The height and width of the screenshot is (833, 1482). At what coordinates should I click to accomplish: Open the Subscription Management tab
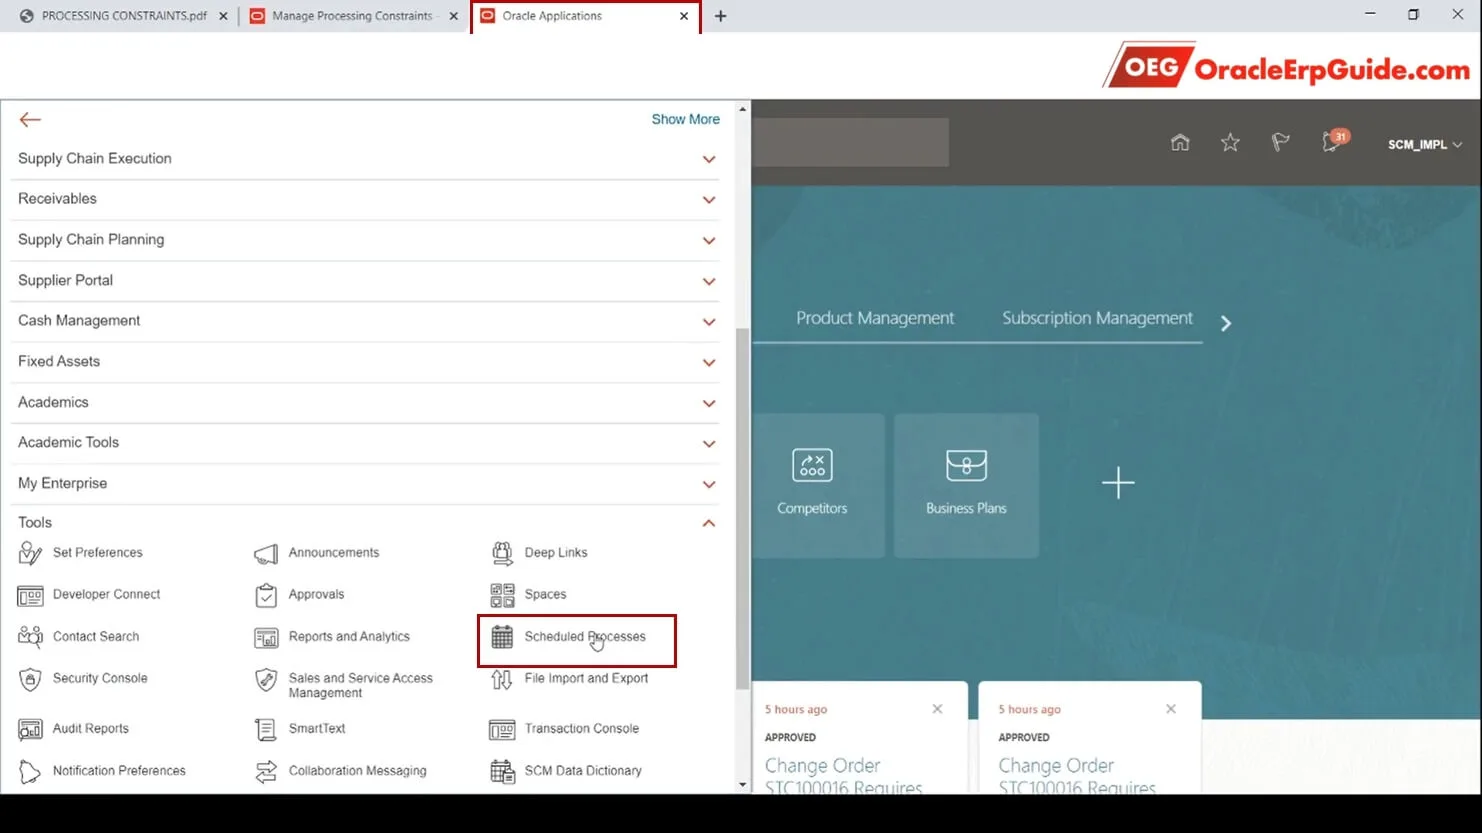coord(1097,318)
